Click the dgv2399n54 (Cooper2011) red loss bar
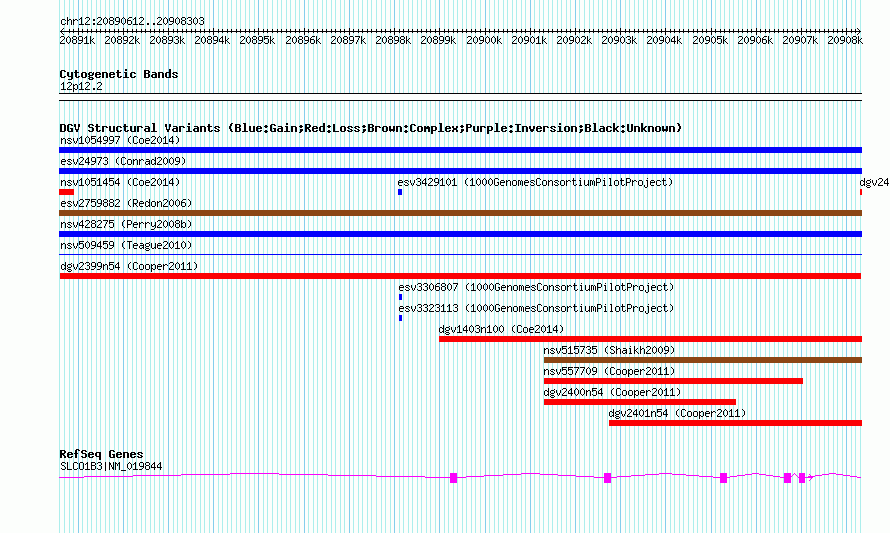Image resolution: width=890 pixels, height=533 pixels. point(460,276)
